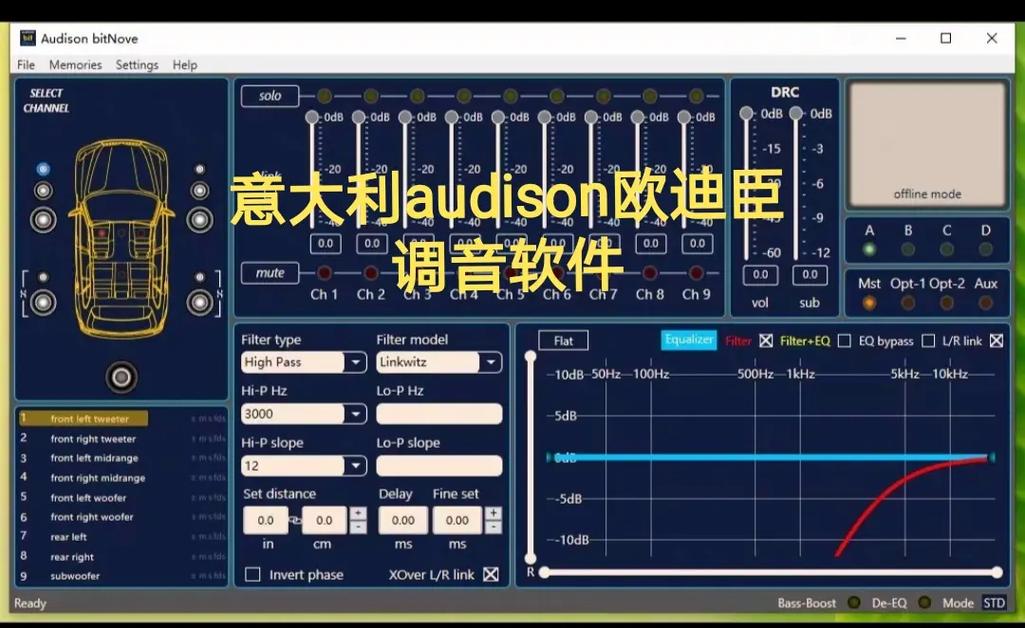
Task: Click the Flat EQ button
Action: tap(563, 340)
